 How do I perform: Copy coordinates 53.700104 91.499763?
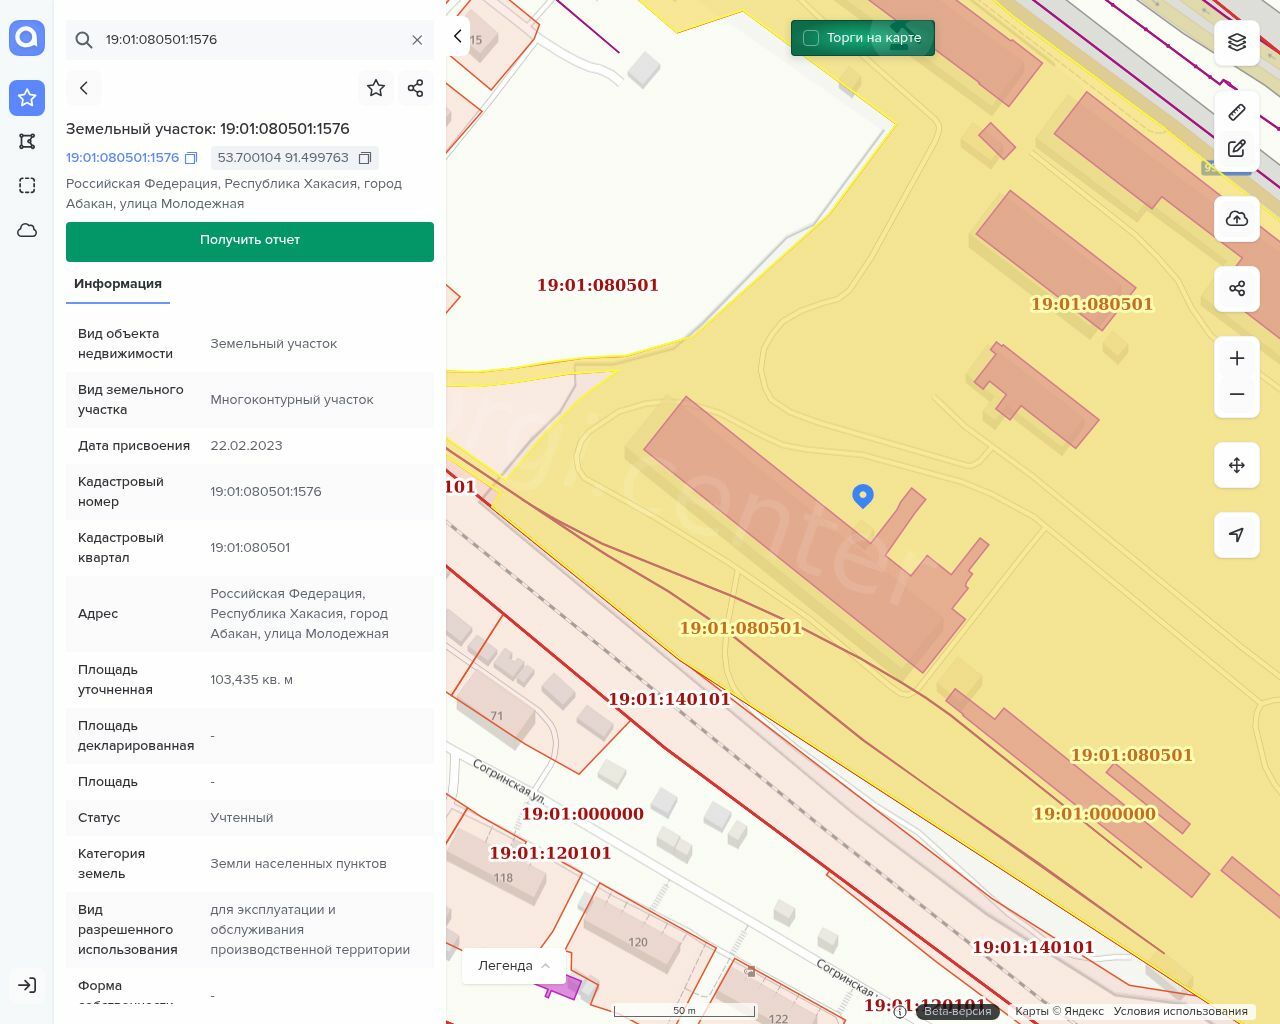365,158
